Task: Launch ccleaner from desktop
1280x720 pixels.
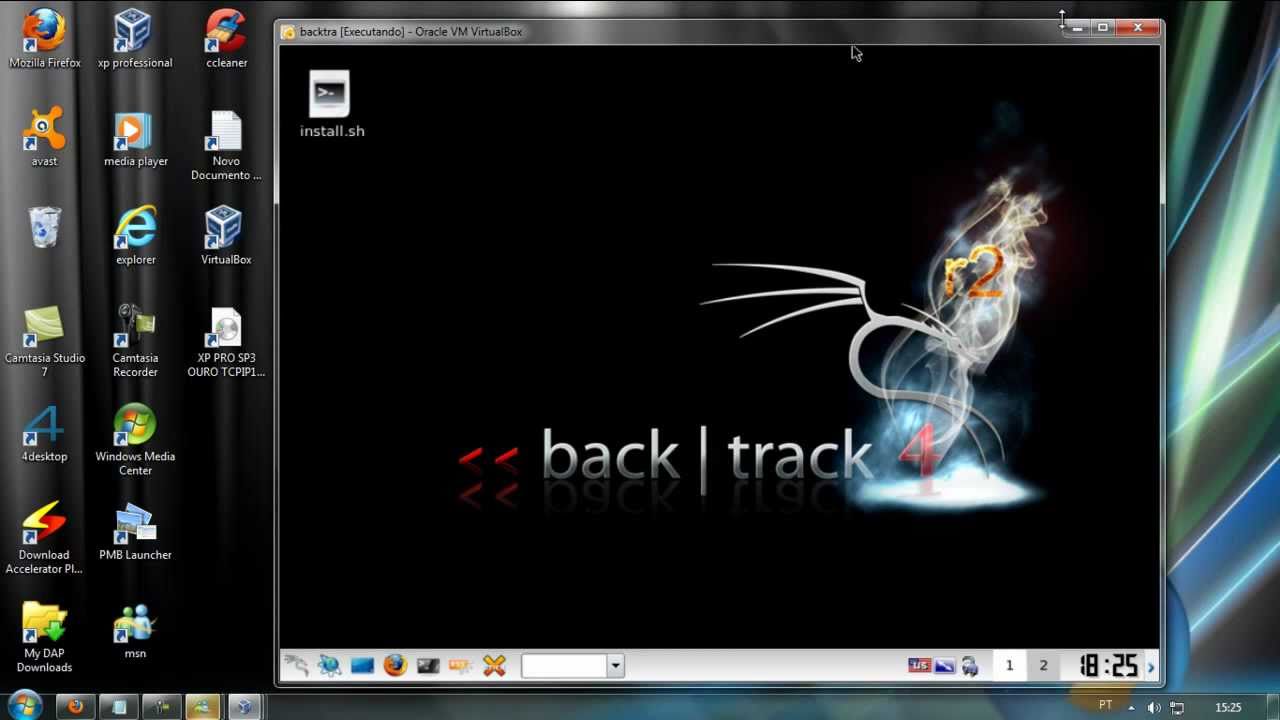Action: coord(226,40)
